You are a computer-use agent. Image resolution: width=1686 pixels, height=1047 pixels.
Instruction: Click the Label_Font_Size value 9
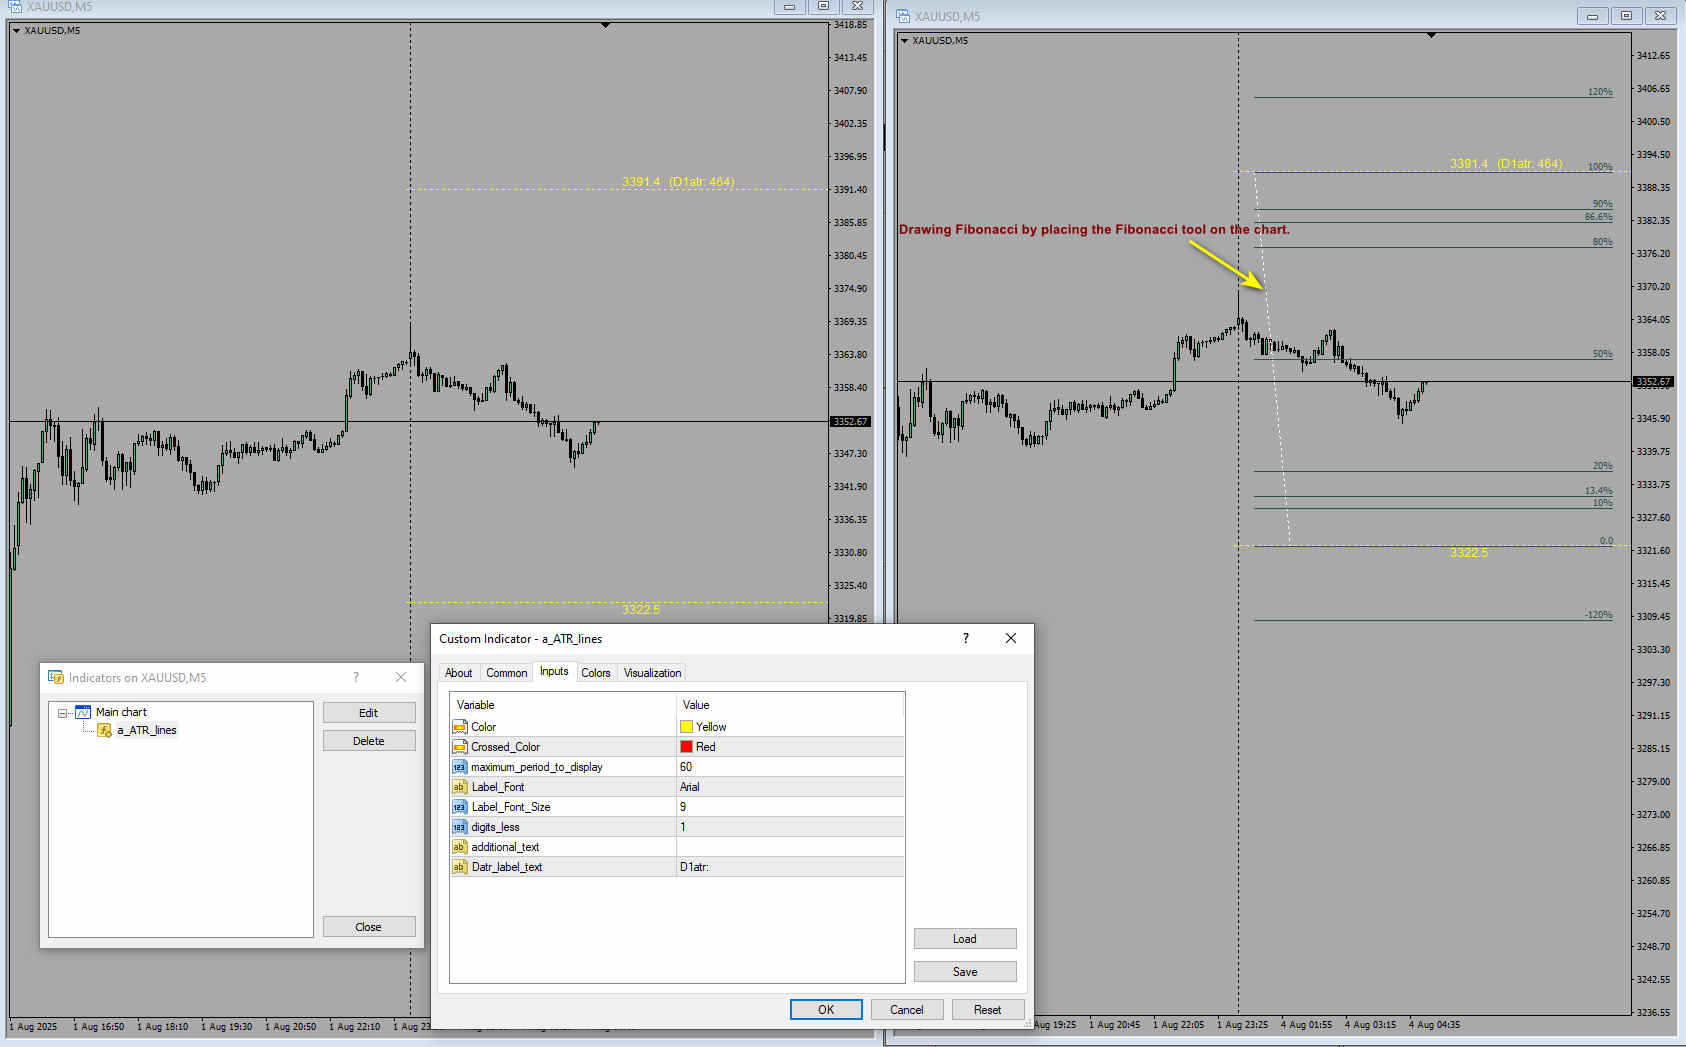pos(790,807)
